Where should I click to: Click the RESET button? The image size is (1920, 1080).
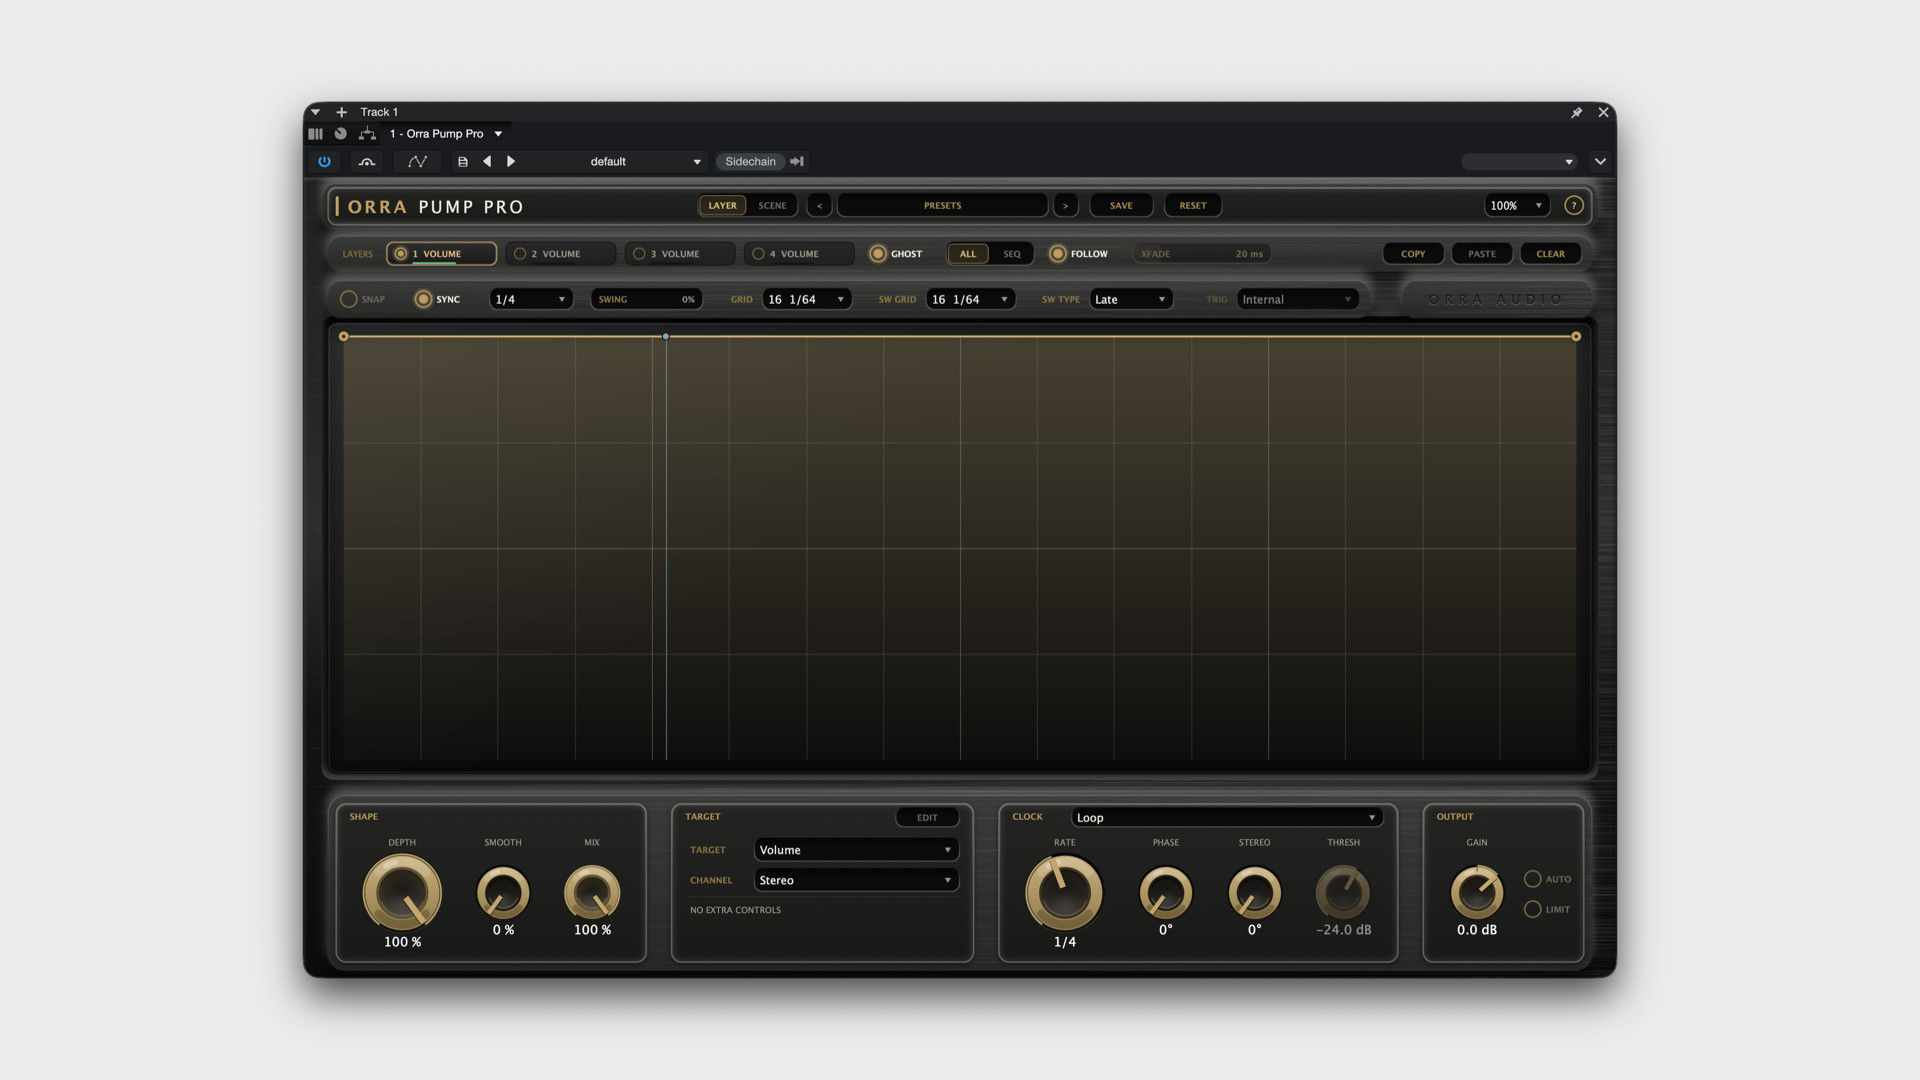[1193, 205]
